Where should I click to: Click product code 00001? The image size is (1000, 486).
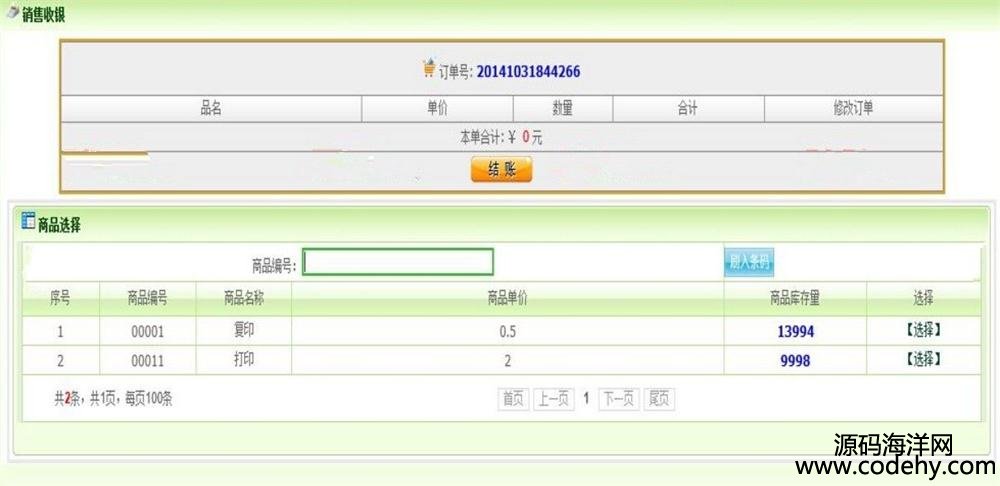(x=147, y=332)
